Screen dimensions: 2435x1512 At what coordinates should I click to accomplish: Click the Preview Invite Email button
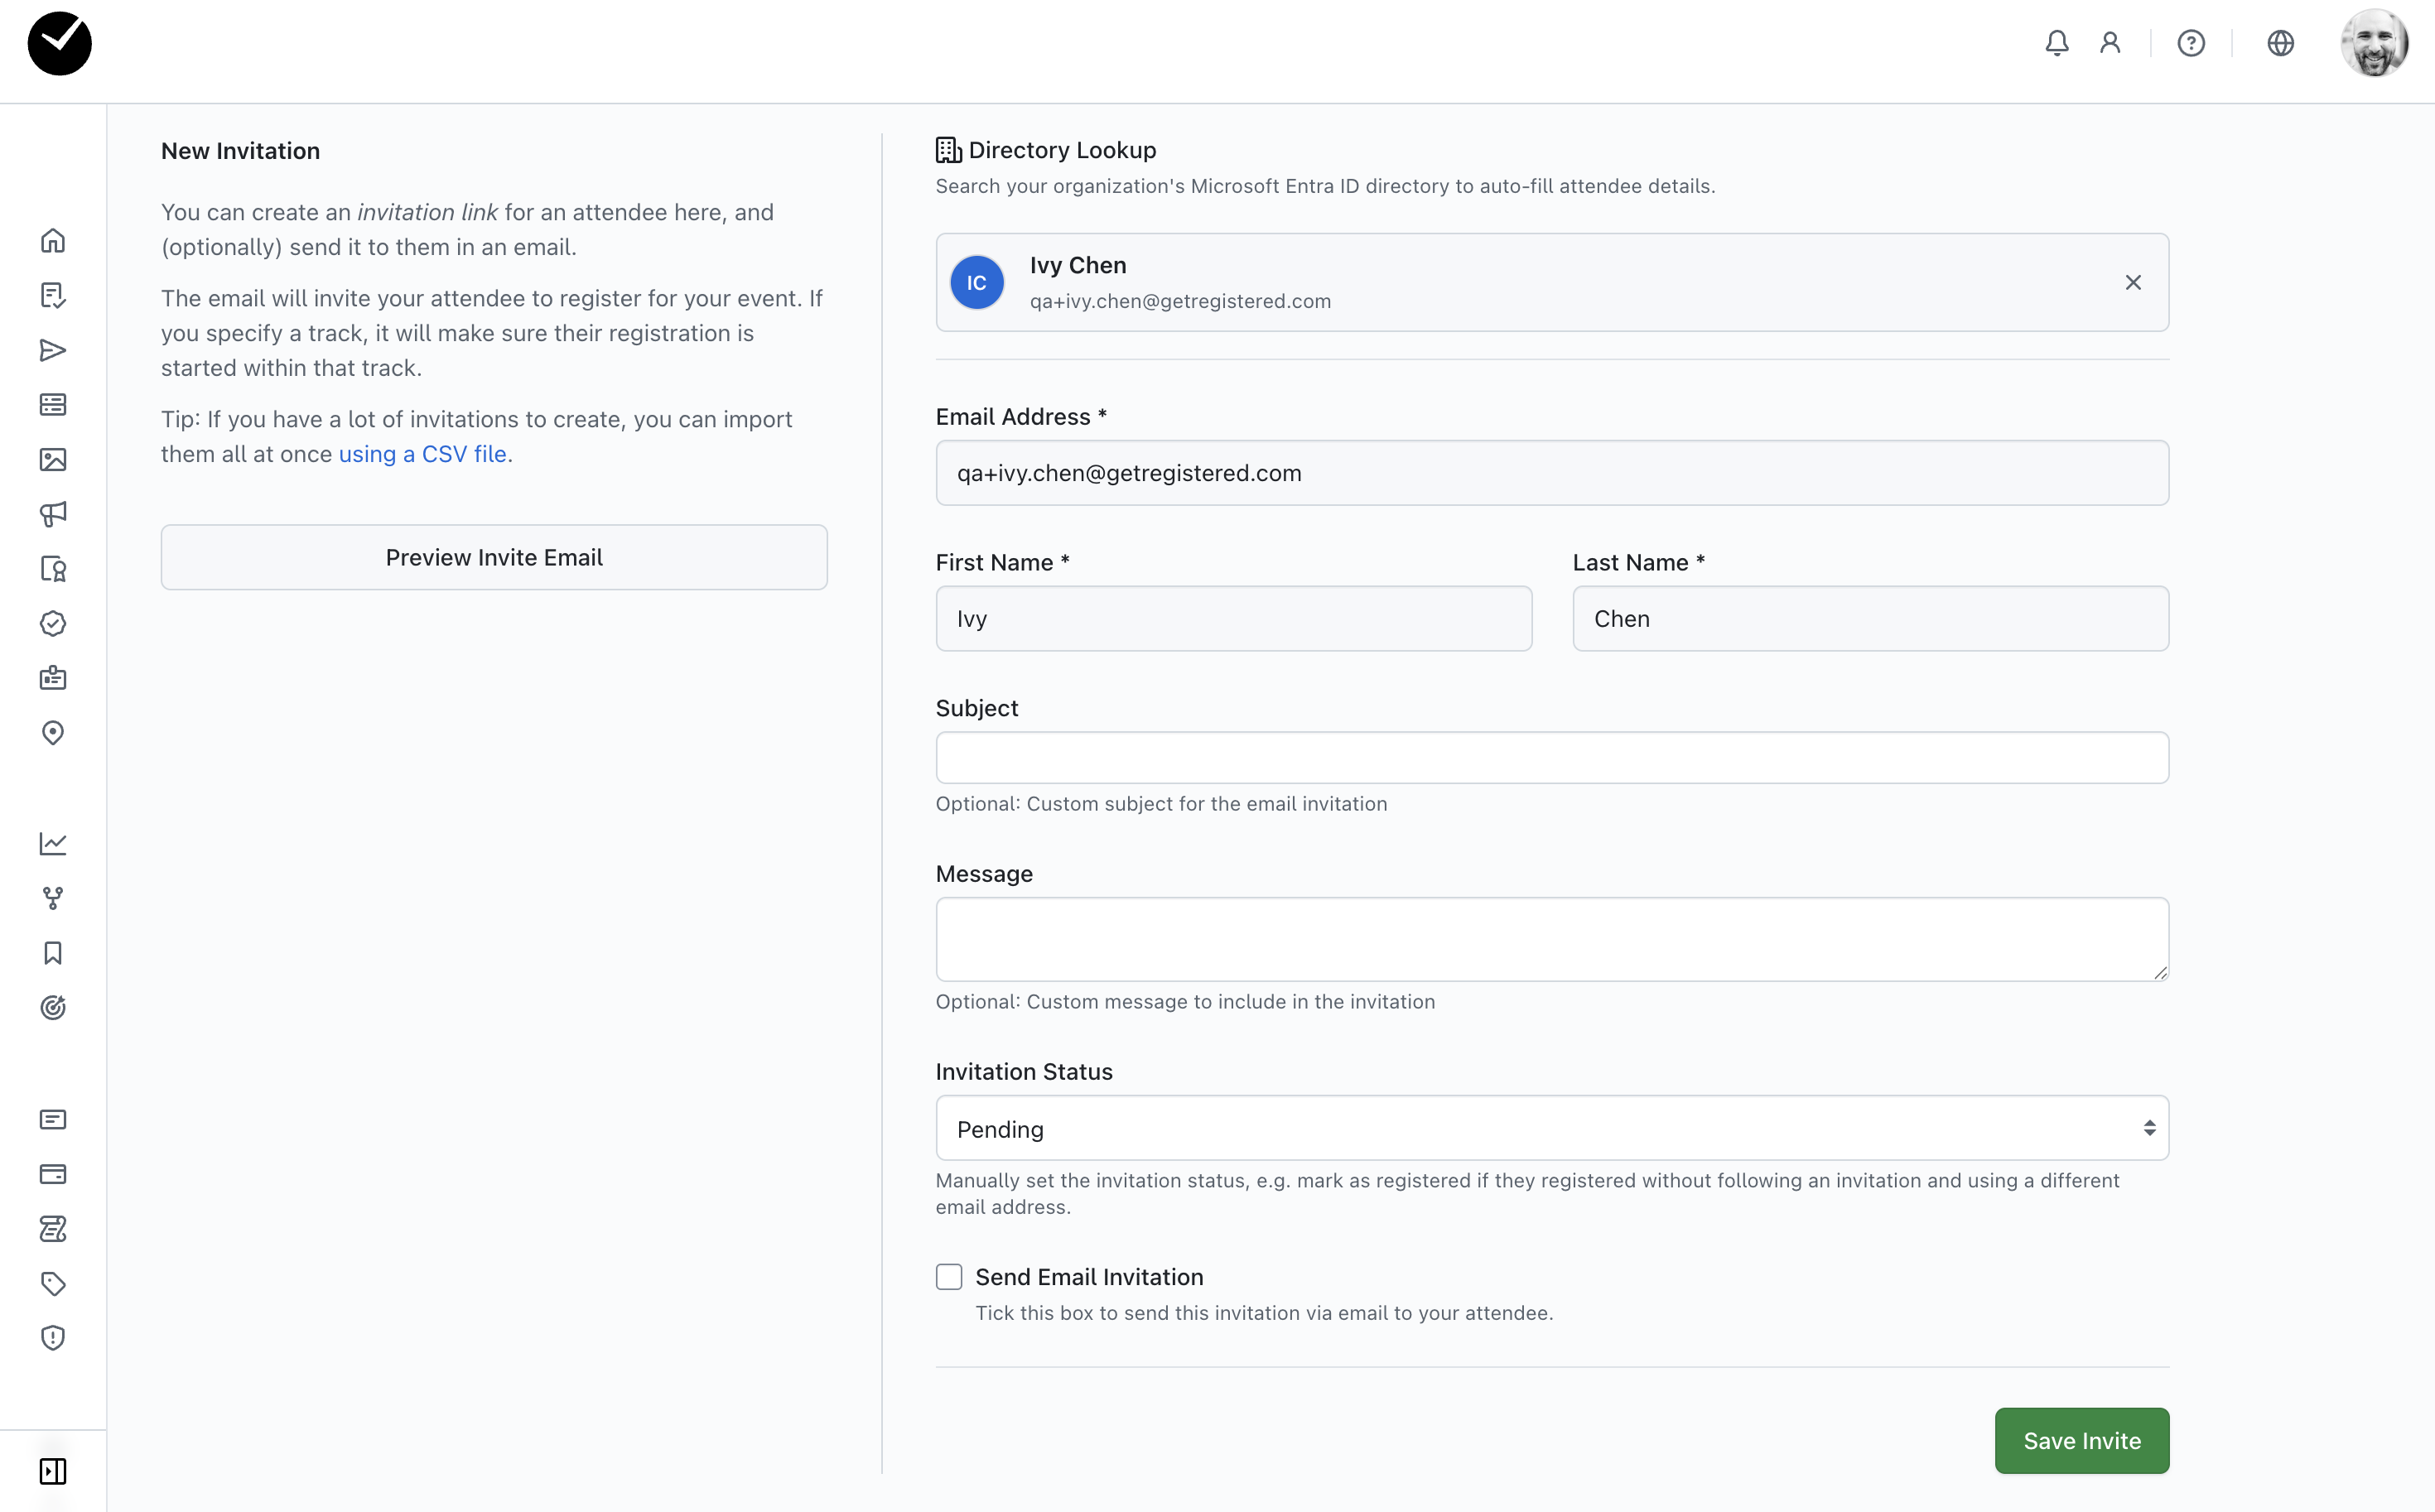click(494, 557)
